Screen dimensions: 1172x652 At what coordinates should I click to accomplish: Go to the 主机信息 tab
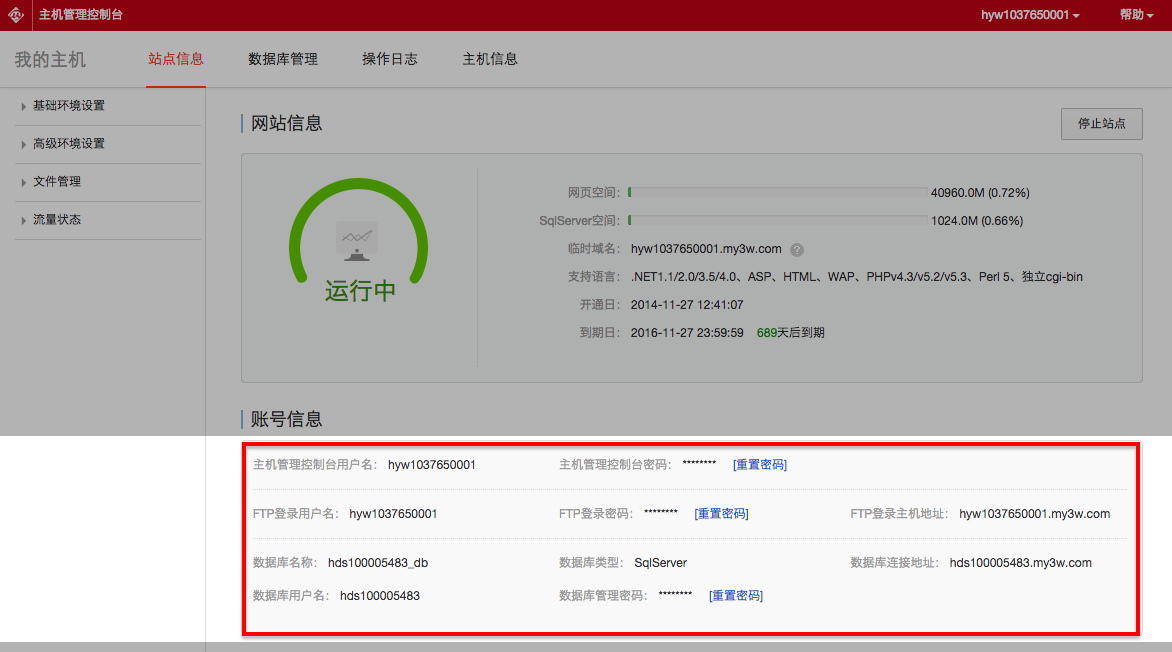[x=490, y=59]
